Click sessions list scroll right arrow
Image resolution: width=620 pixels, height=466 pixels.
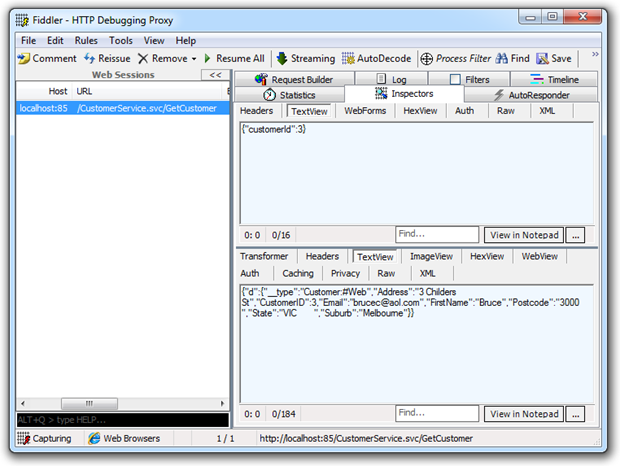(x=222, y=404)
